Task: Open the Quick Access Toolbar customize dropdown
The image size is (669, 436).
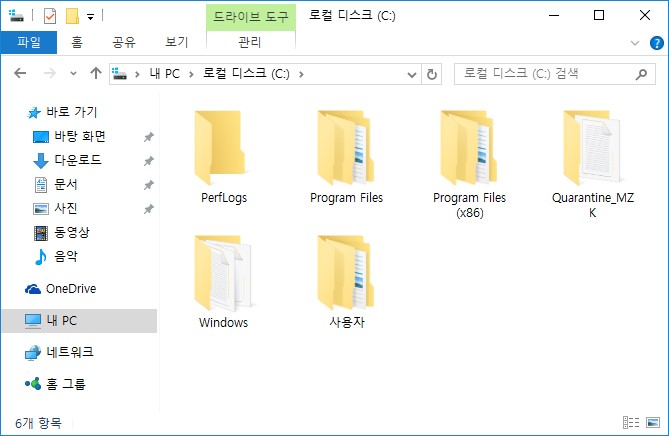Action: pyautogui.click(x=90, y=17)
